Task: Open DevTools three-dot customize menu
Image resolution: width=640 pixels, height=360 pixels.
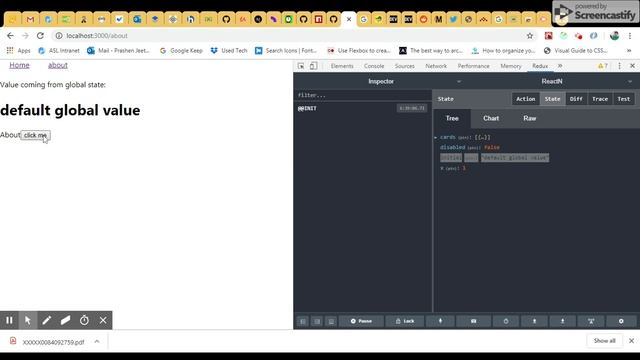Action: (619, 66)
